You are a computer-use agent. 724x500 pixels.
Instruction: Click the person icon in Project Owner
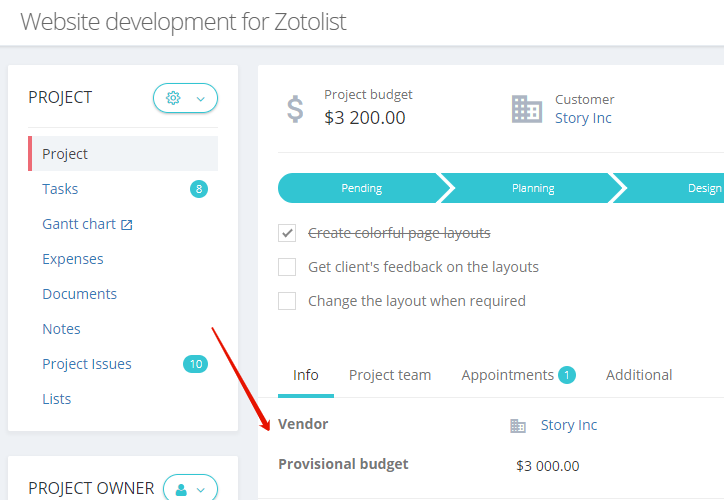(181, 490)
